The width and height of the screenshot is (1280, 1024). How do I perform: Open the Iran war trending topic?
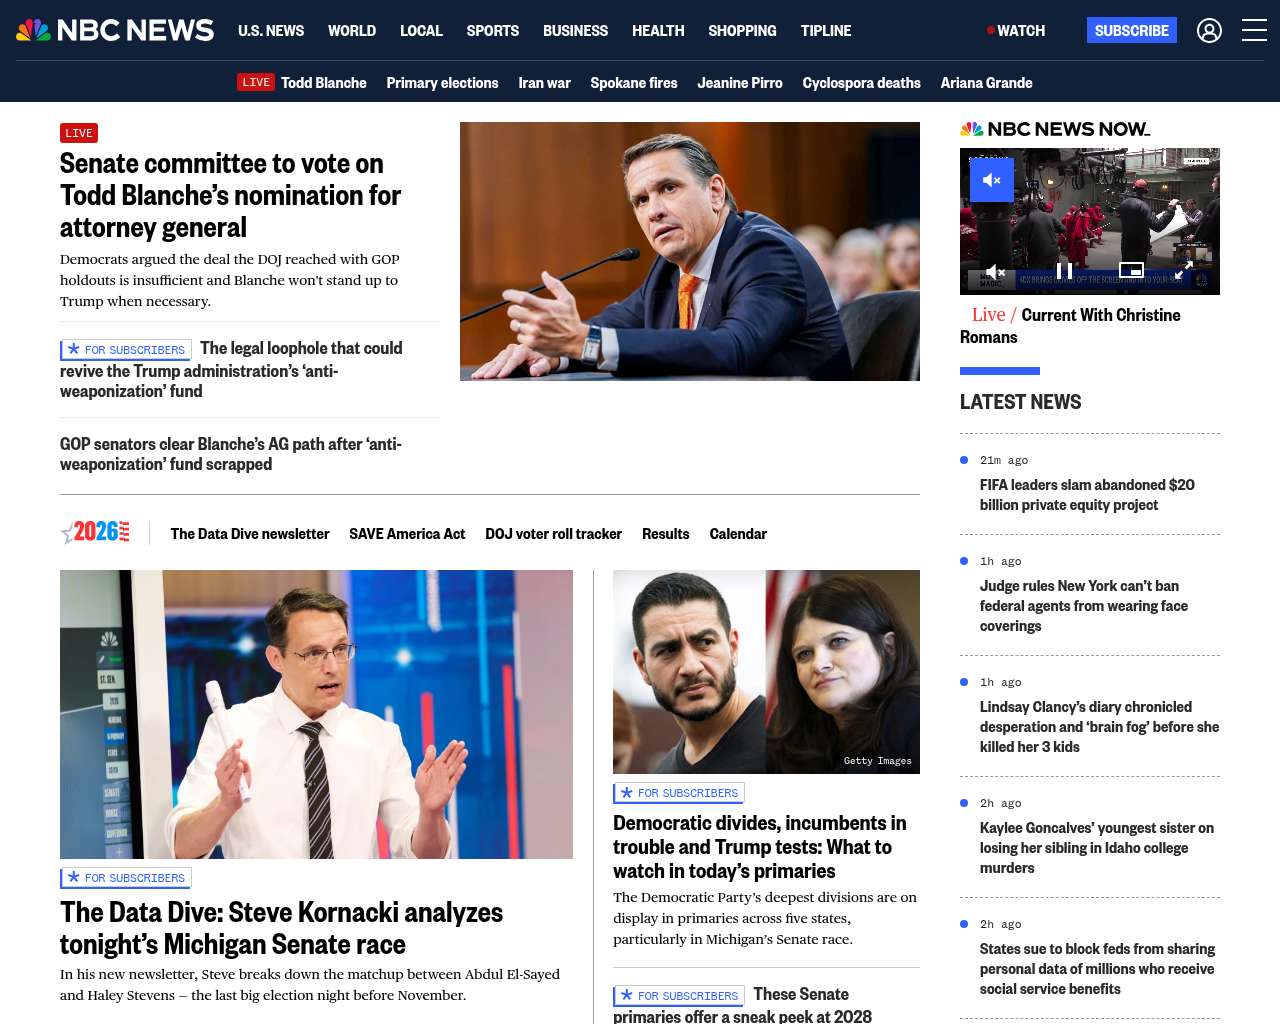(x=544, y=83)
